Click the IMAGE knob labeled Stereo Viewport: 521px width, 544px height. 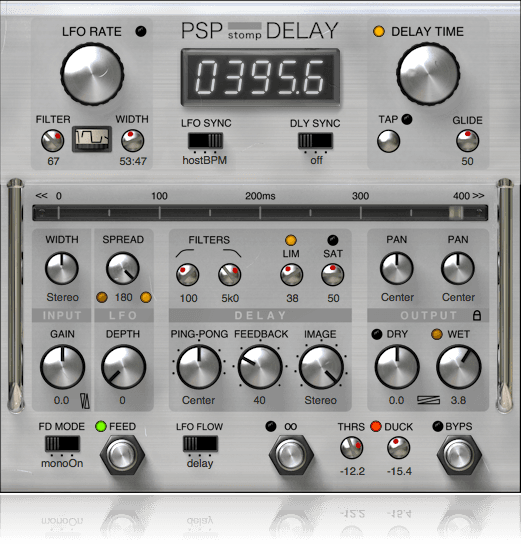tap(321, 367)
